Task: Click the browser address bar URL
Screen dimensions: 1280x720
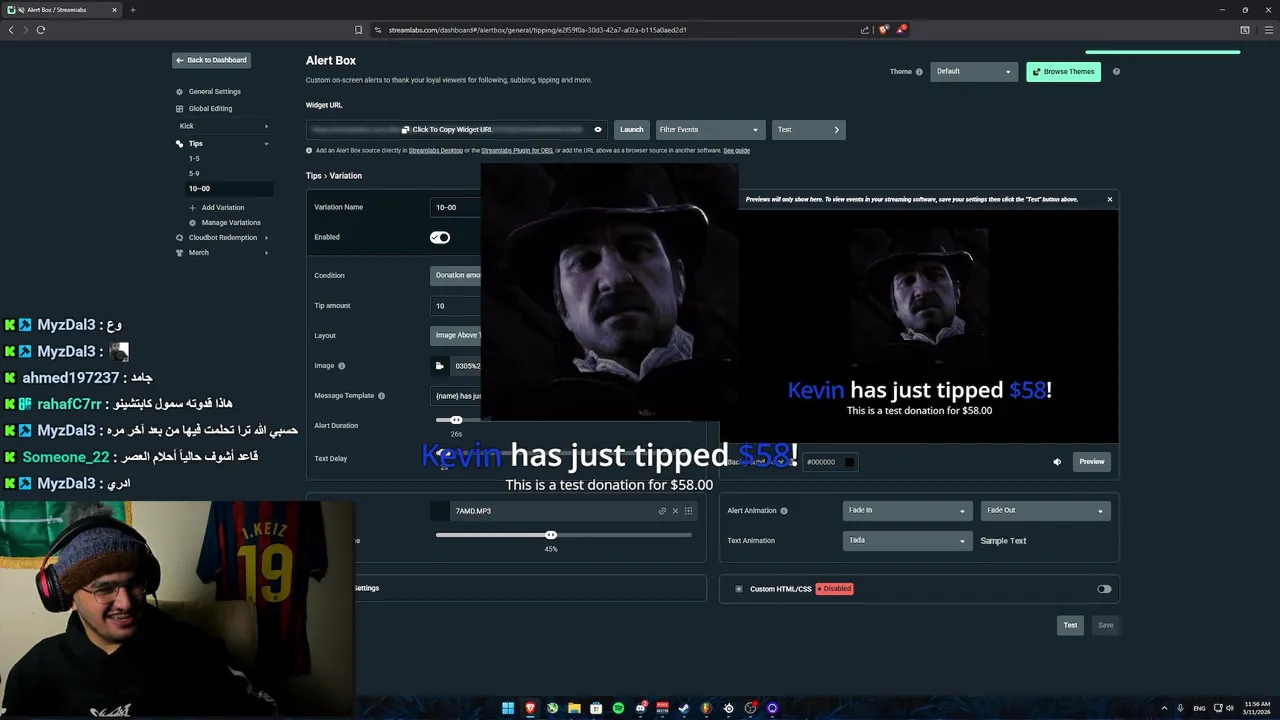Action: pyautogui.click(x=537, y=30)
